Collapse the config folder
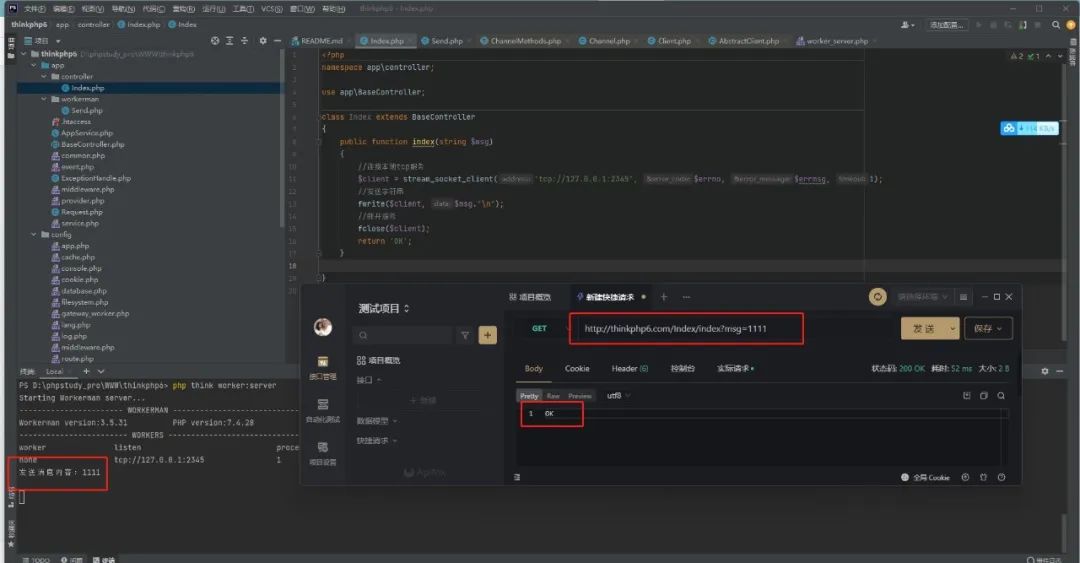Screen dimensions: 1080x563 (x=34, y=234)
